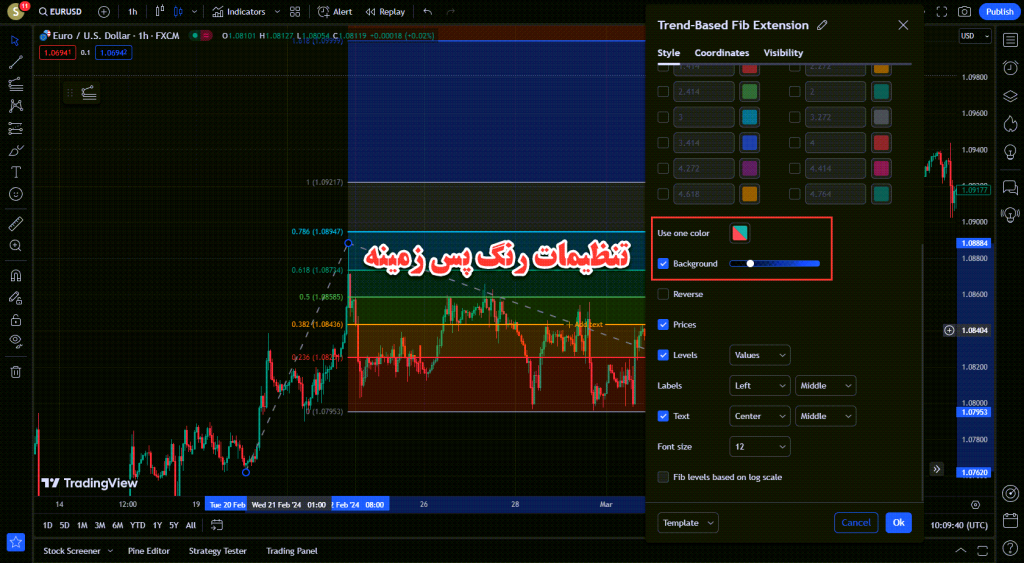The height and width of the screenshot is (563, 1024).
Task: Hide all drawings with eye icon
Action: click(x=16, y=341)
